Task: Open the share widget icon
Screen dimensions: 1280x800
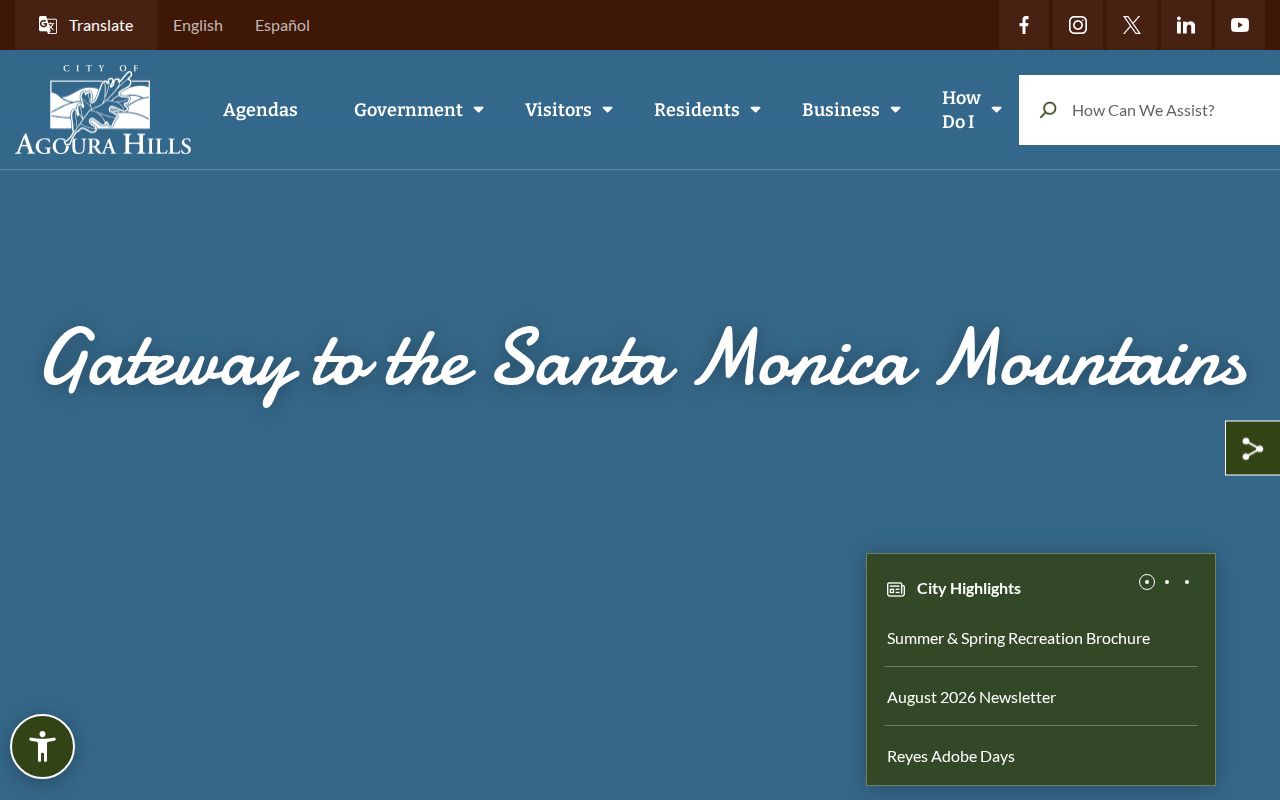Action: pyautogui.click(x=1253, y=448)
